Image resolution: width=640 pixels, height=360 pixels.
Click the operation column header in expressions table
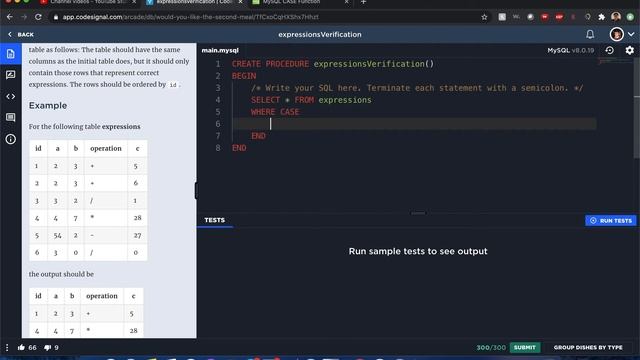click(x=106, y=148)
